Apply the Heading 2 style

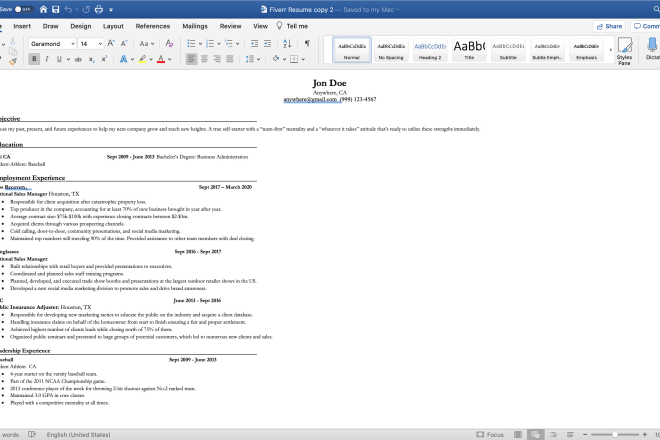tap(430, 50)
